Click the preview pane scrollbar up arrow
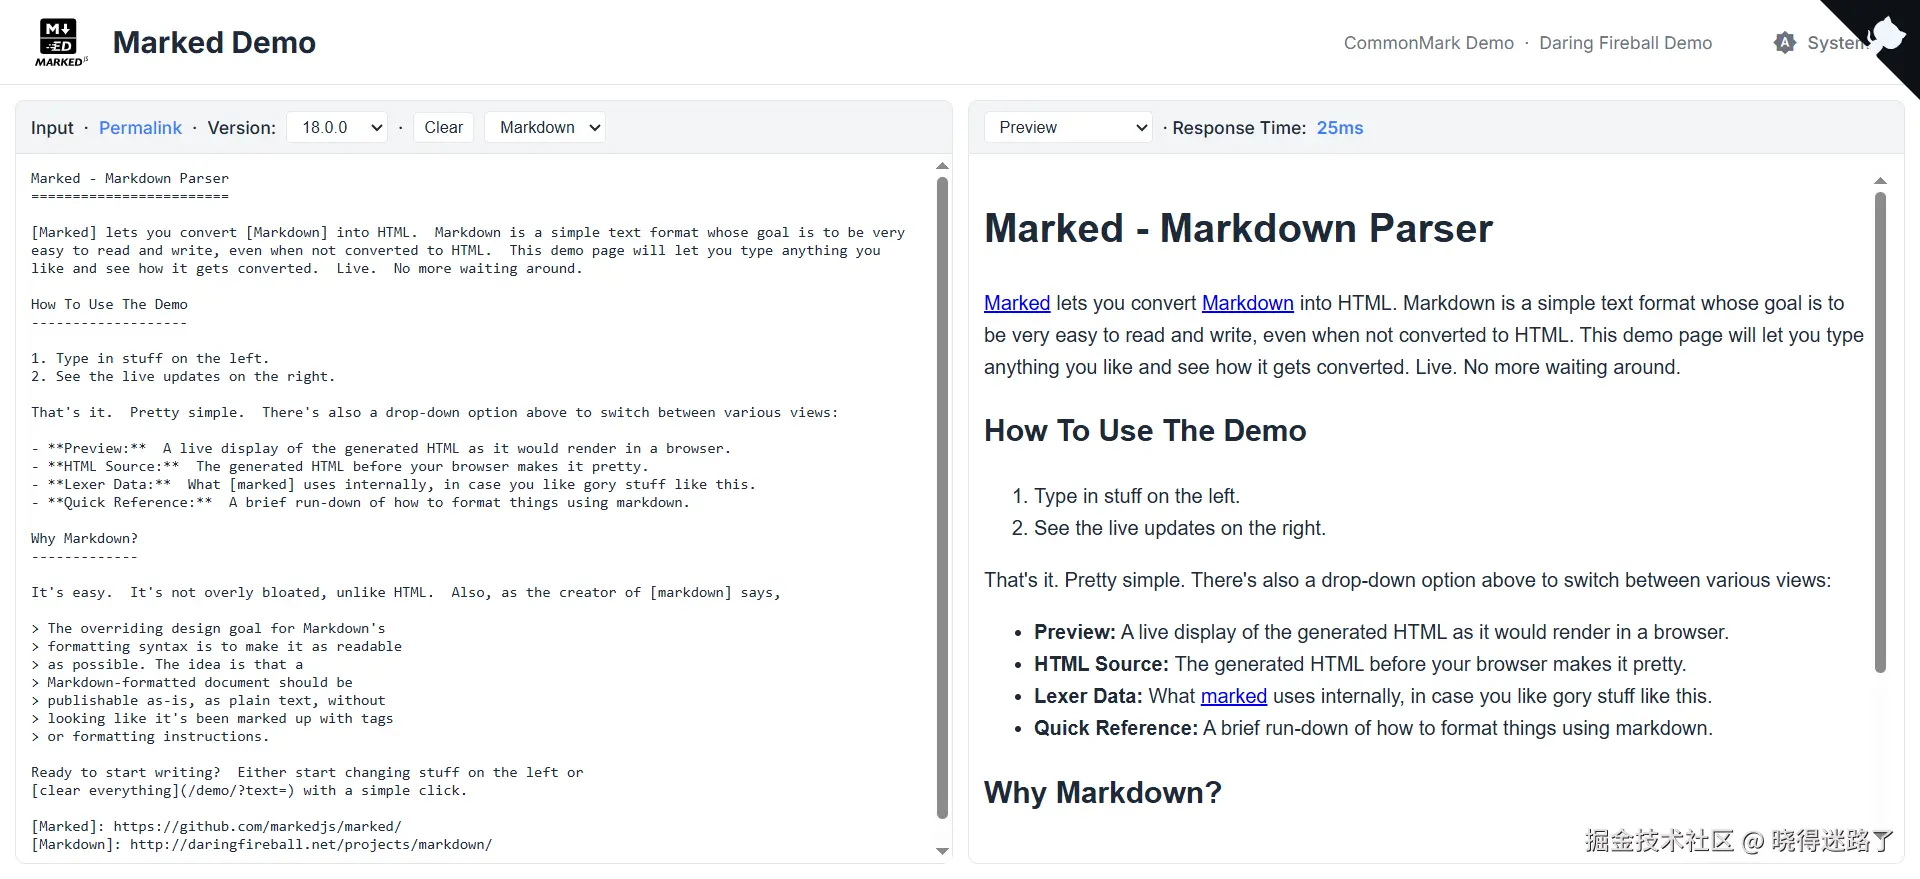This screenshot has height=879, width=1920. [1880, 181]
